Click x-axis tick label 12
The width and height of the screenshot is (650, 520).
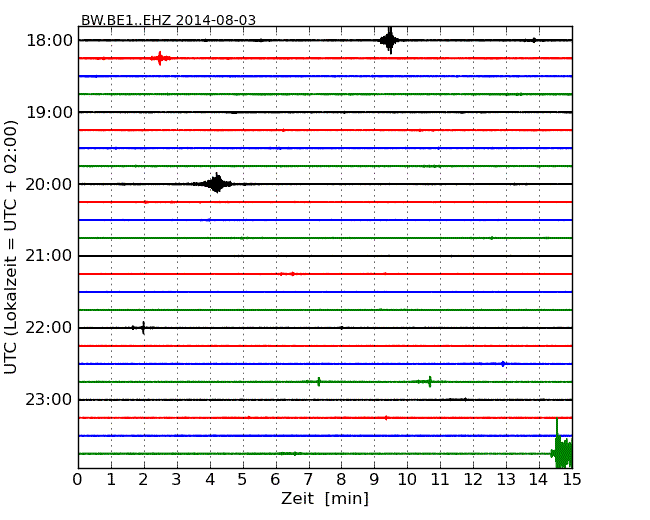point(473,480)
